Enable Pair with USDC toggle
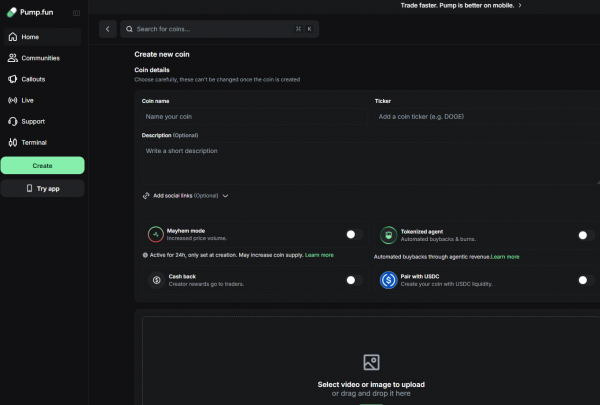This screenshot has width=600, height=405. click(586, 280)
